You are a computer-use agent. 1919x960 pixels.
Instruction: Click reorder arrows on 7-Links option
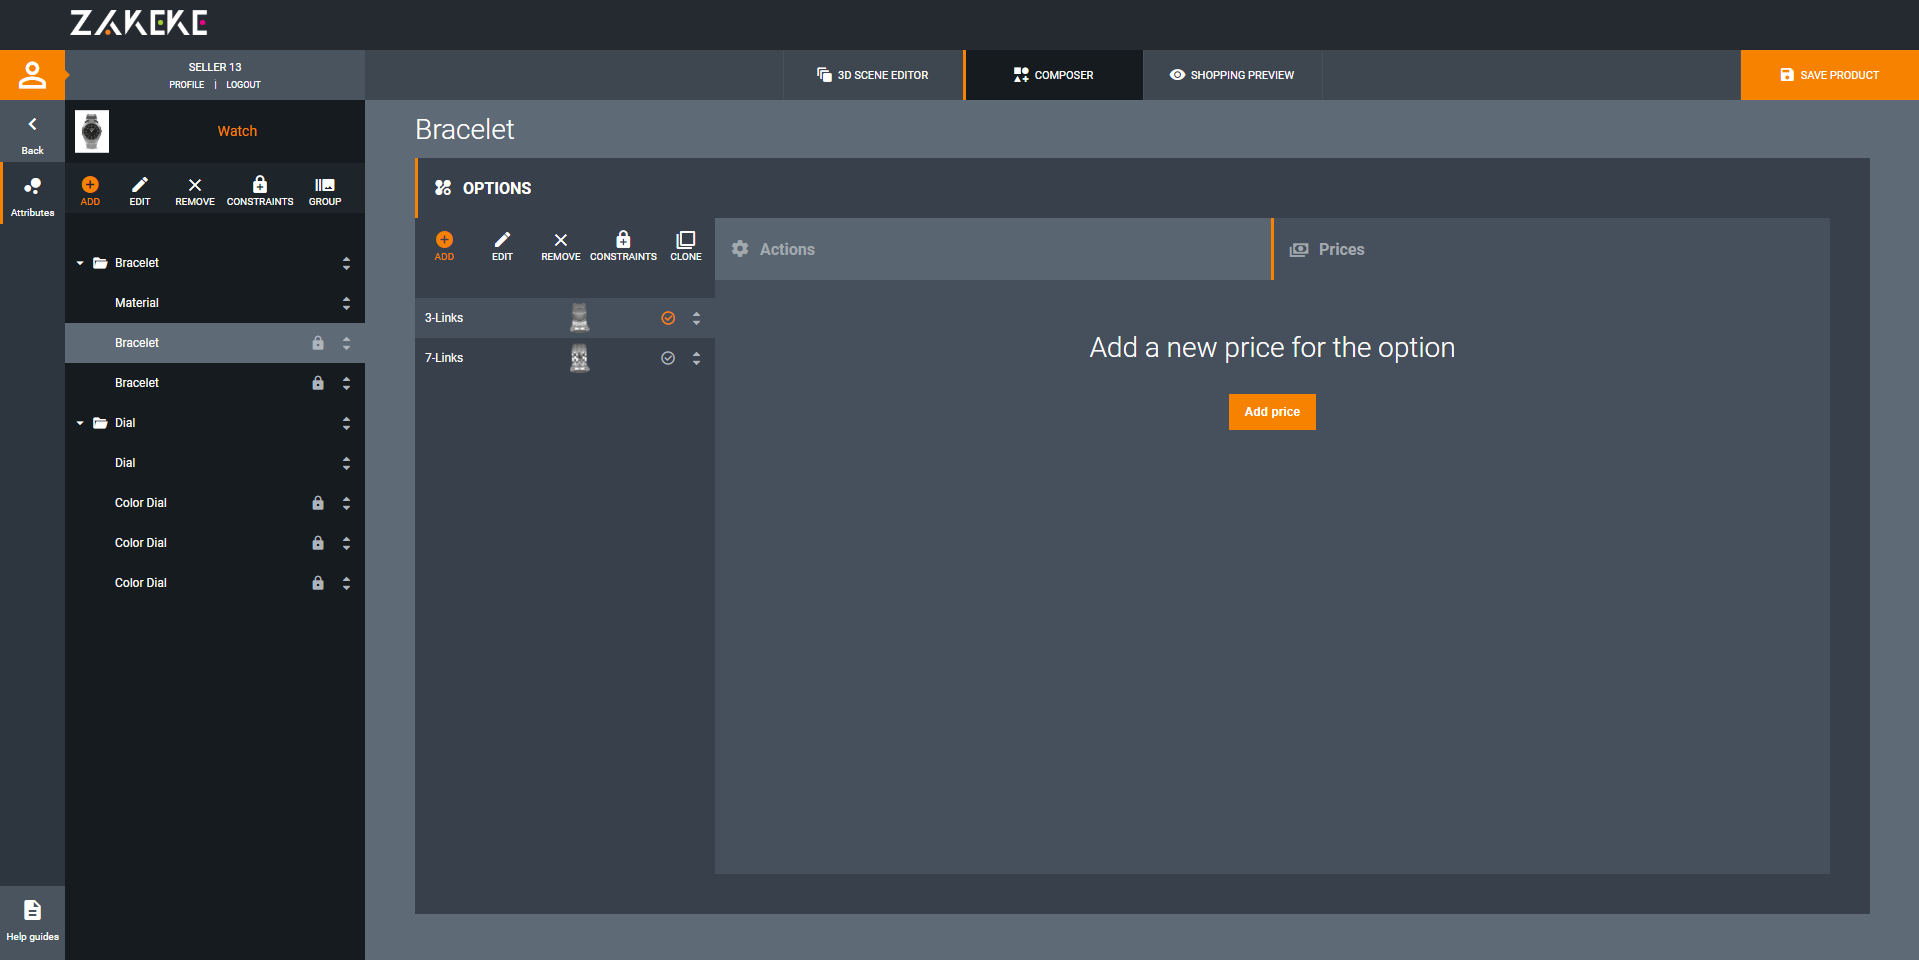click(696, 358)
